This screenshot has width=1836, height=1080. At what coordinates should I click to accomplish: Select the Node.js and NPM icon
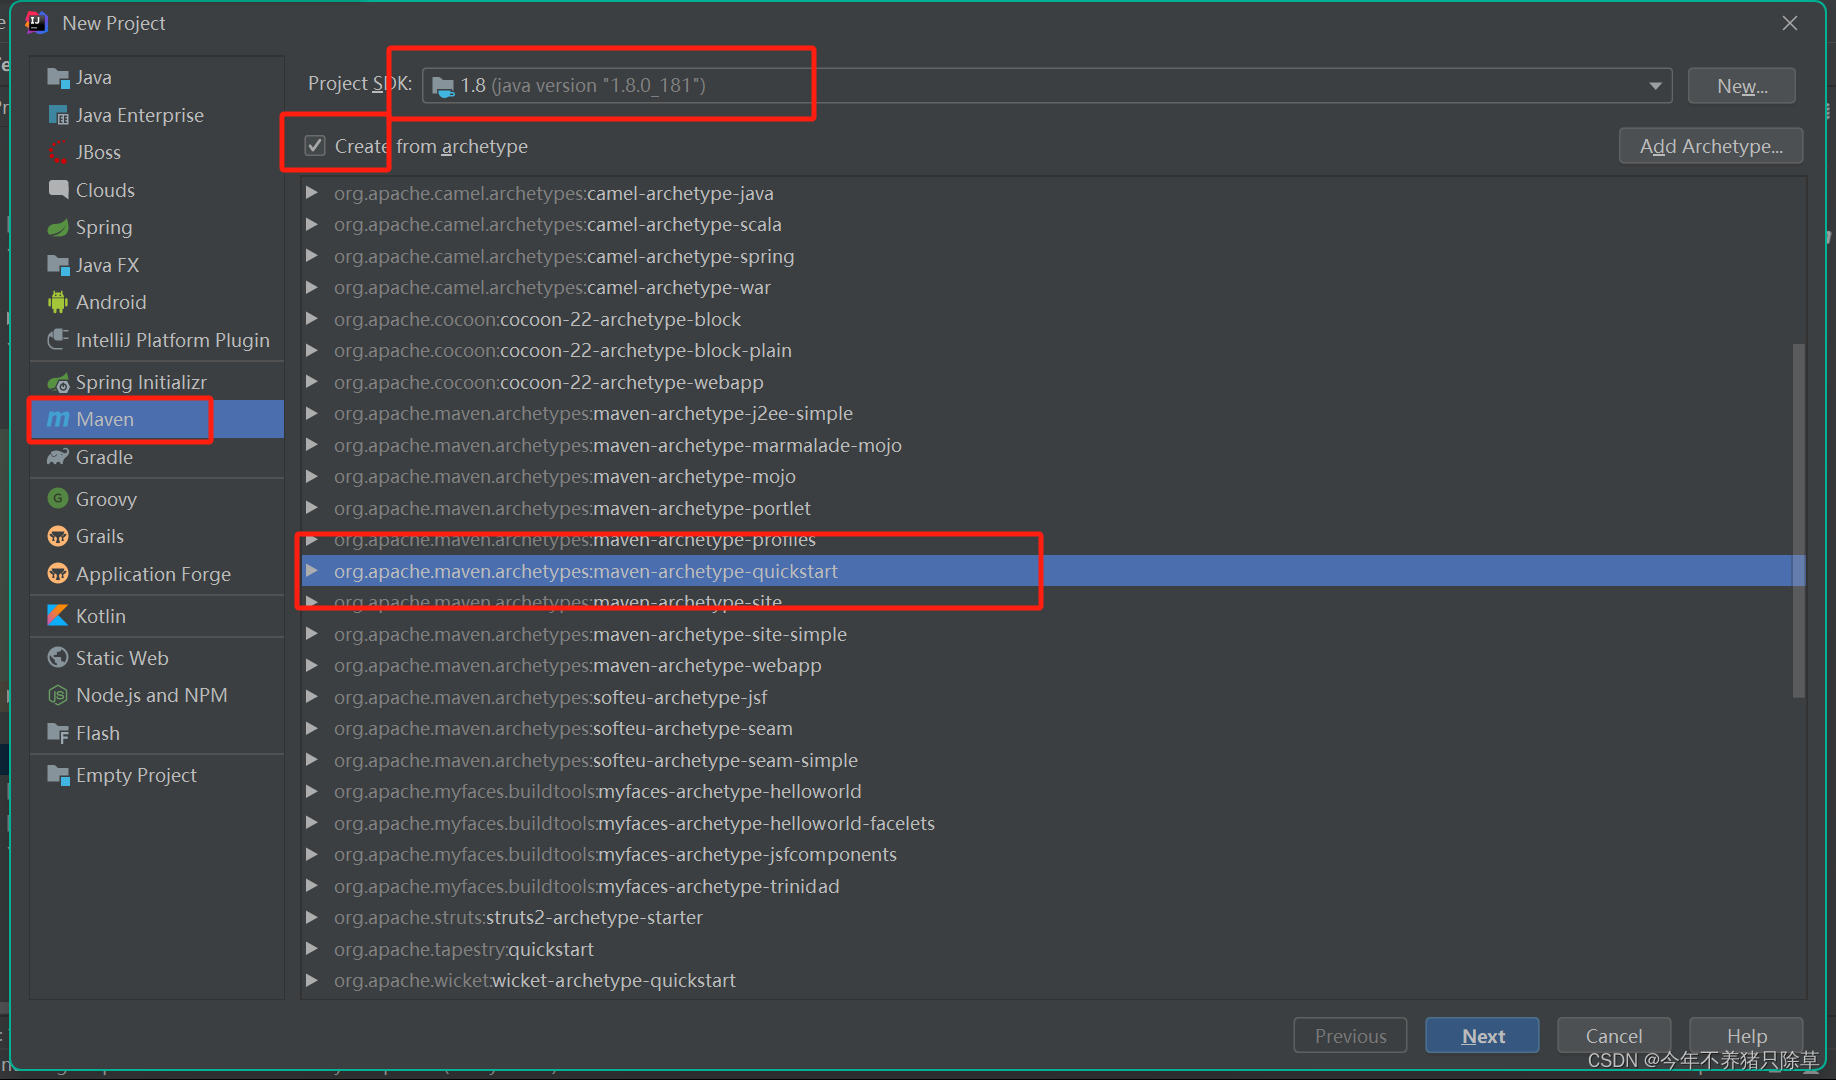point(58,695)
